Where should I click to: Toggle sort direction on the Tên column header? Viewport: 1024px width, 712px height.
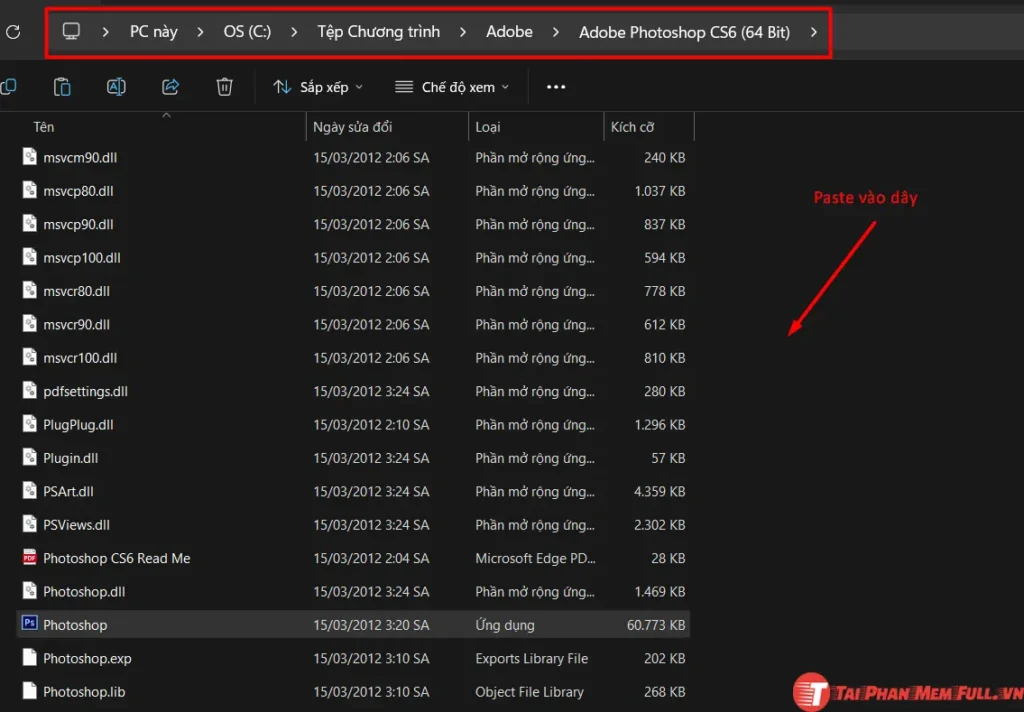[x=44, y=127]
